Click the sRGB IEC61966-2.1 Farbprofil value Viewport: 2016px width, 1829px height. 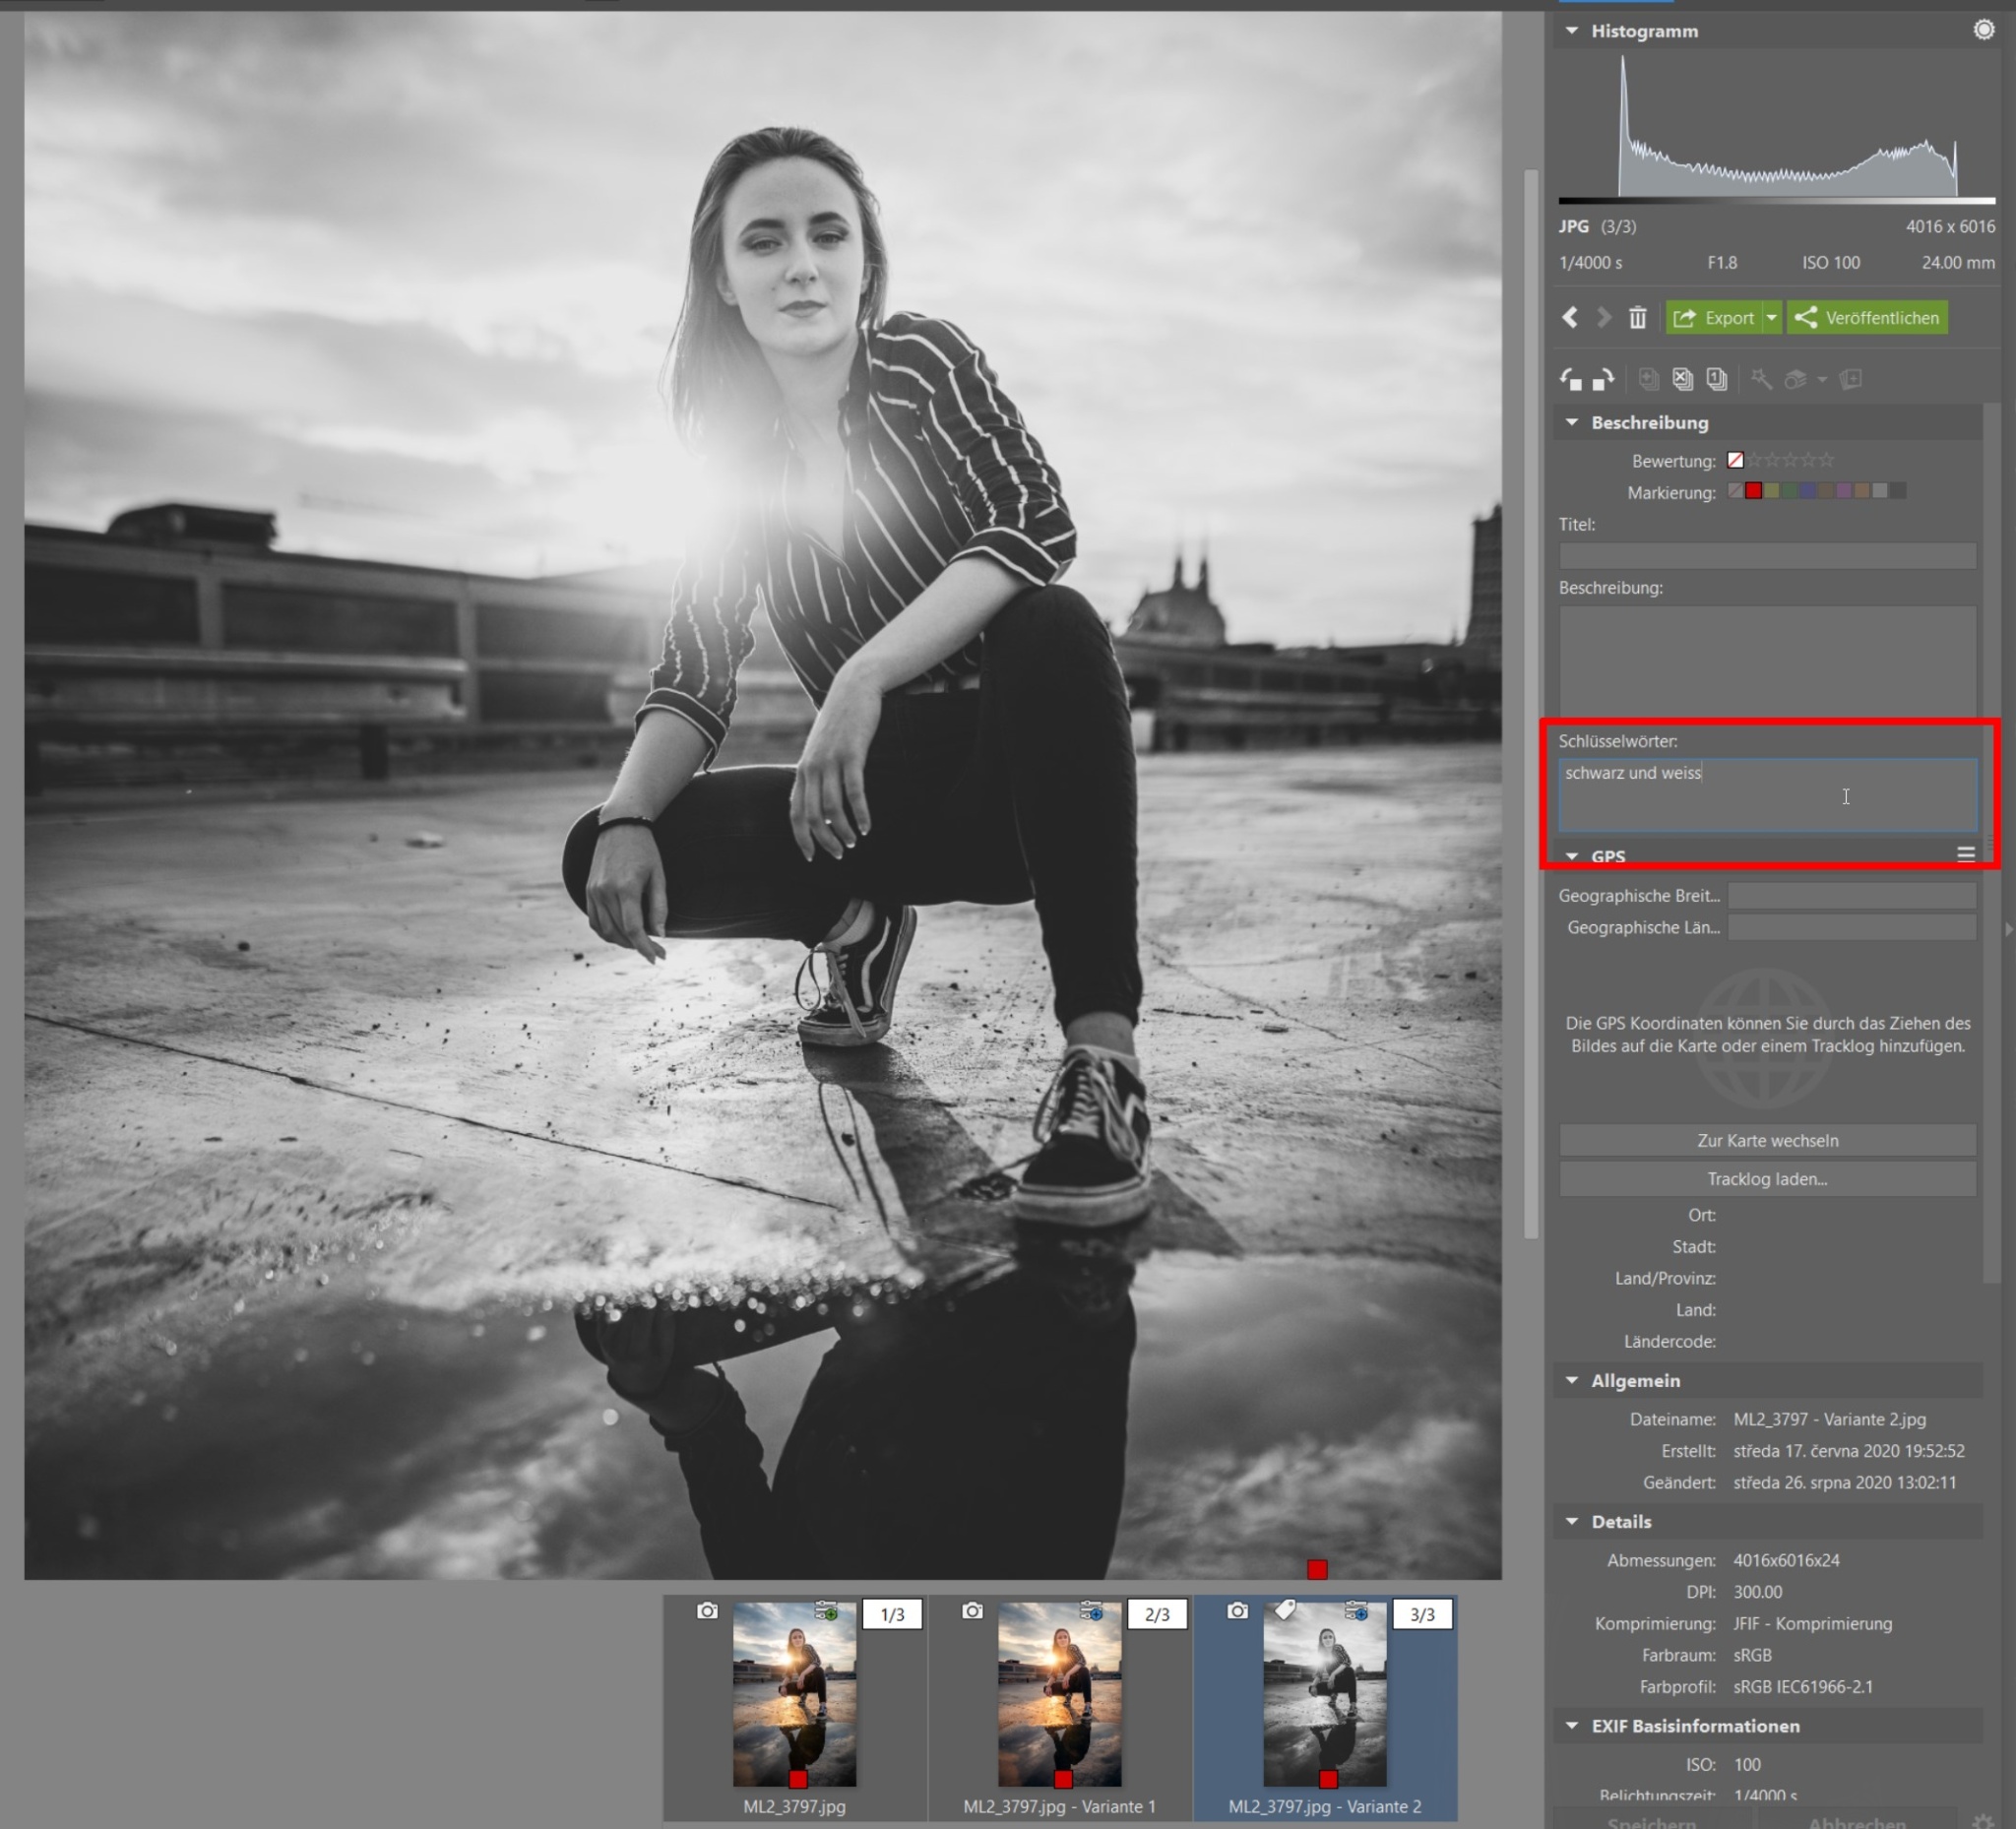pyautogui.click(x=1803, y=1686)
